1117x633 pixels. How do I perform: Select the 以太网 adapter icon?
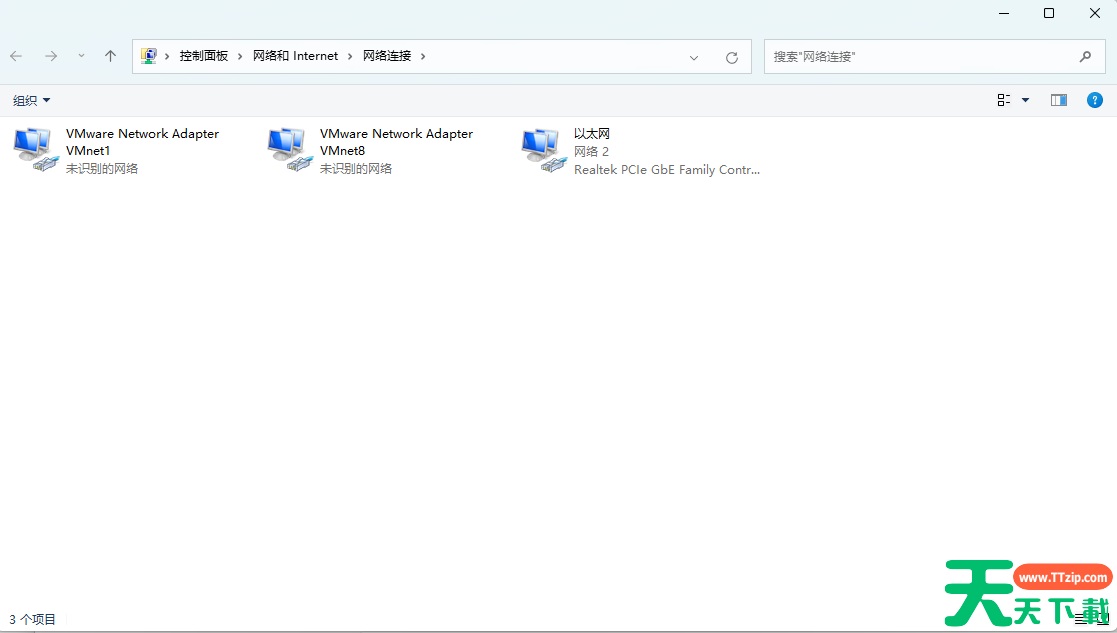(x=543, y=150)
